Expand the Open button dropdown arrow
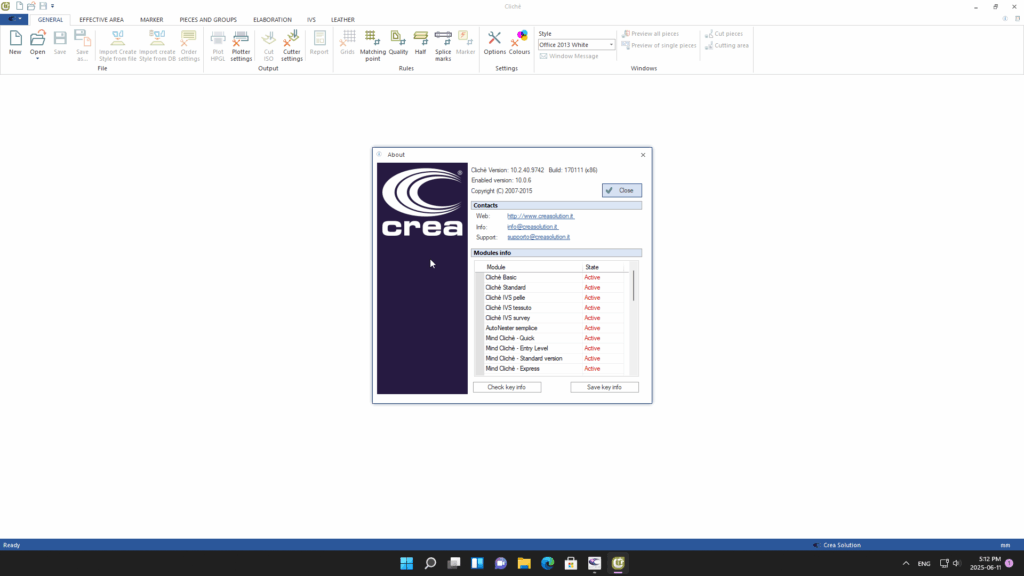This screenshot has height=576, width=1024. [x=37, y=59]
